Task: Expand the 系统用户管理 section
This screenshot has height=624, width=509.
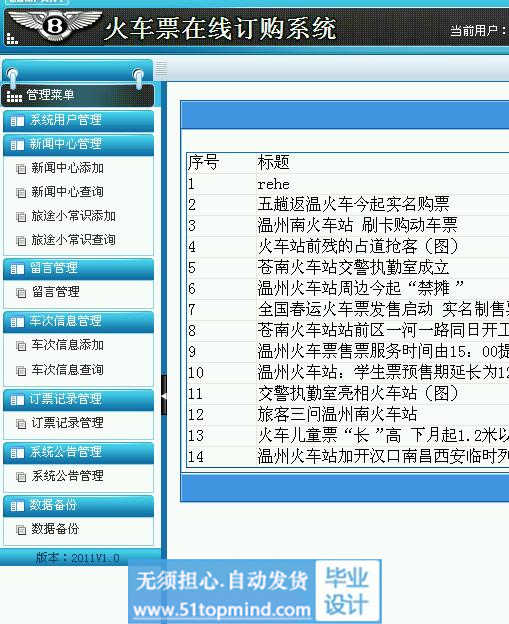Action: [x=78, y=121]
